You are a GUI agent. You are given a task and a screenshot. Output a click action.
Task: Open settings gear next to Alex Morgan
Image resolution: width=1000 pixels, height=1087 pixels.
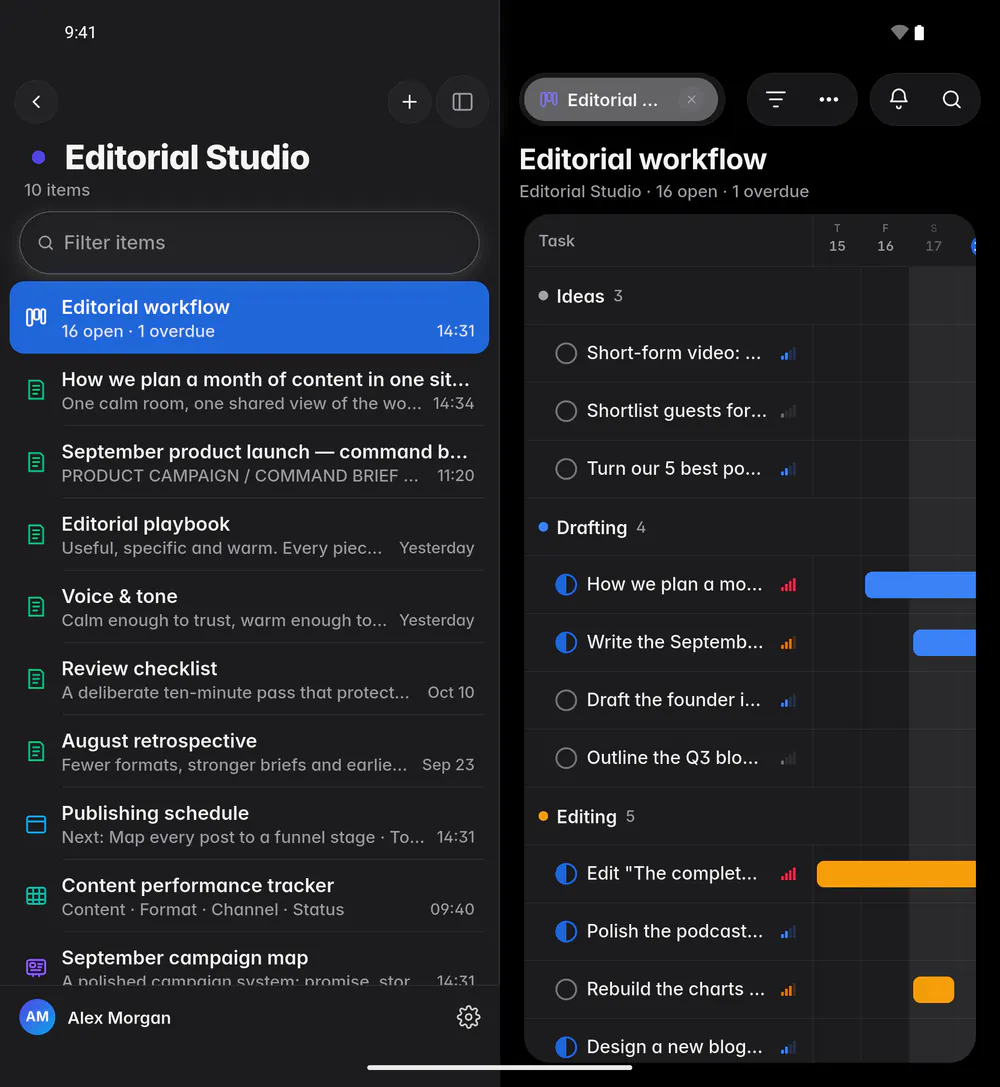[468, 1017]
